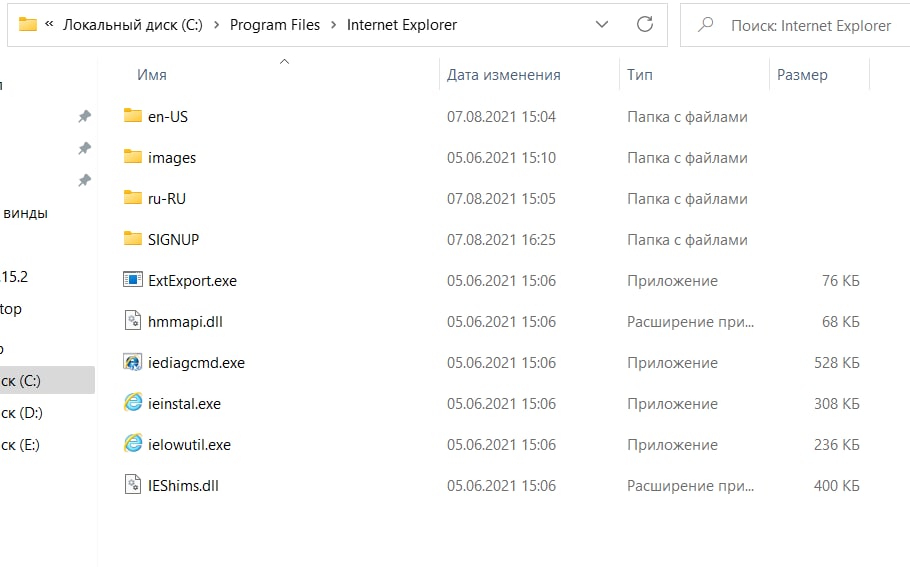Sort by Дата изменения column header
910x567 pixels.
(503, 75)
